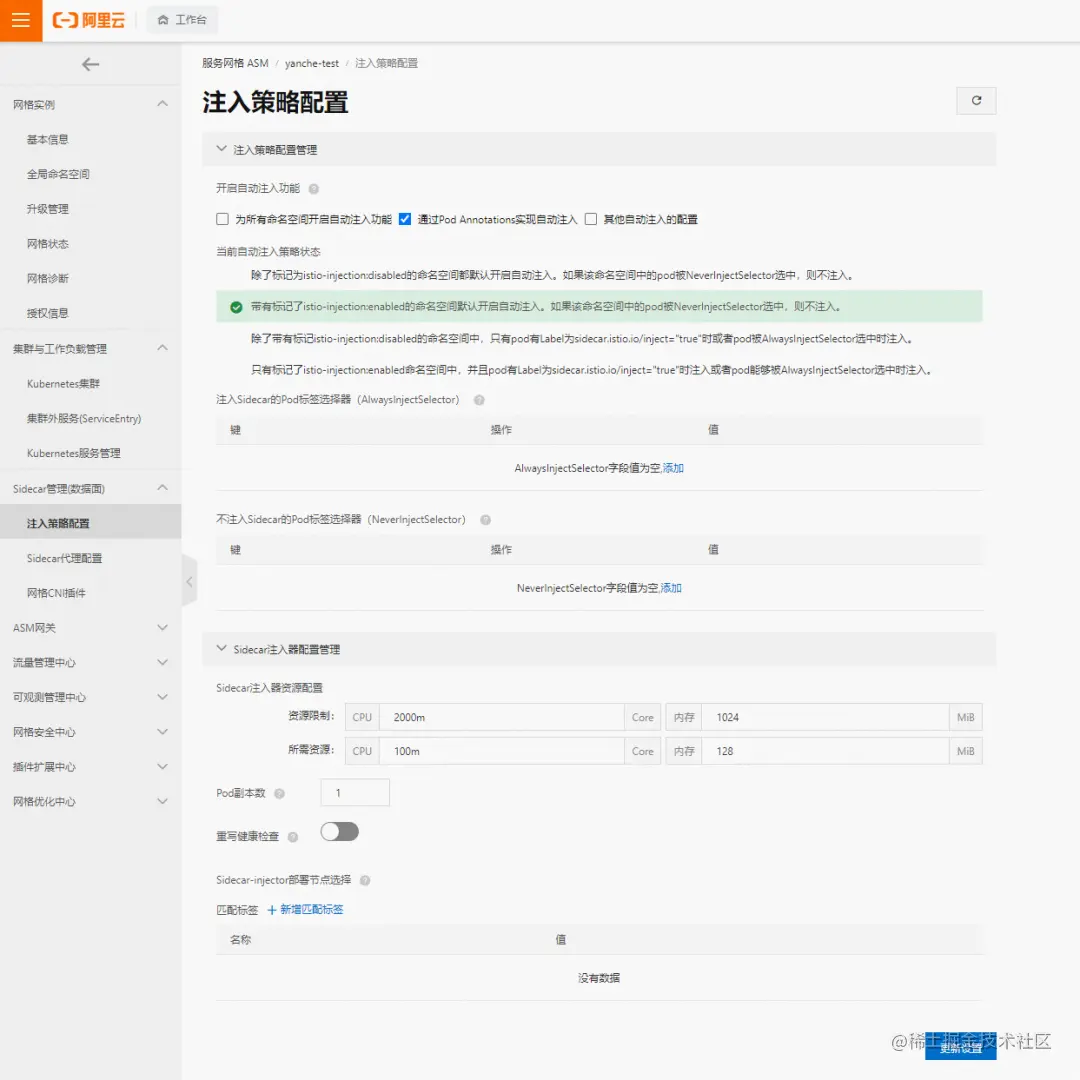Expand the ASM网关 group

(163, 627)
